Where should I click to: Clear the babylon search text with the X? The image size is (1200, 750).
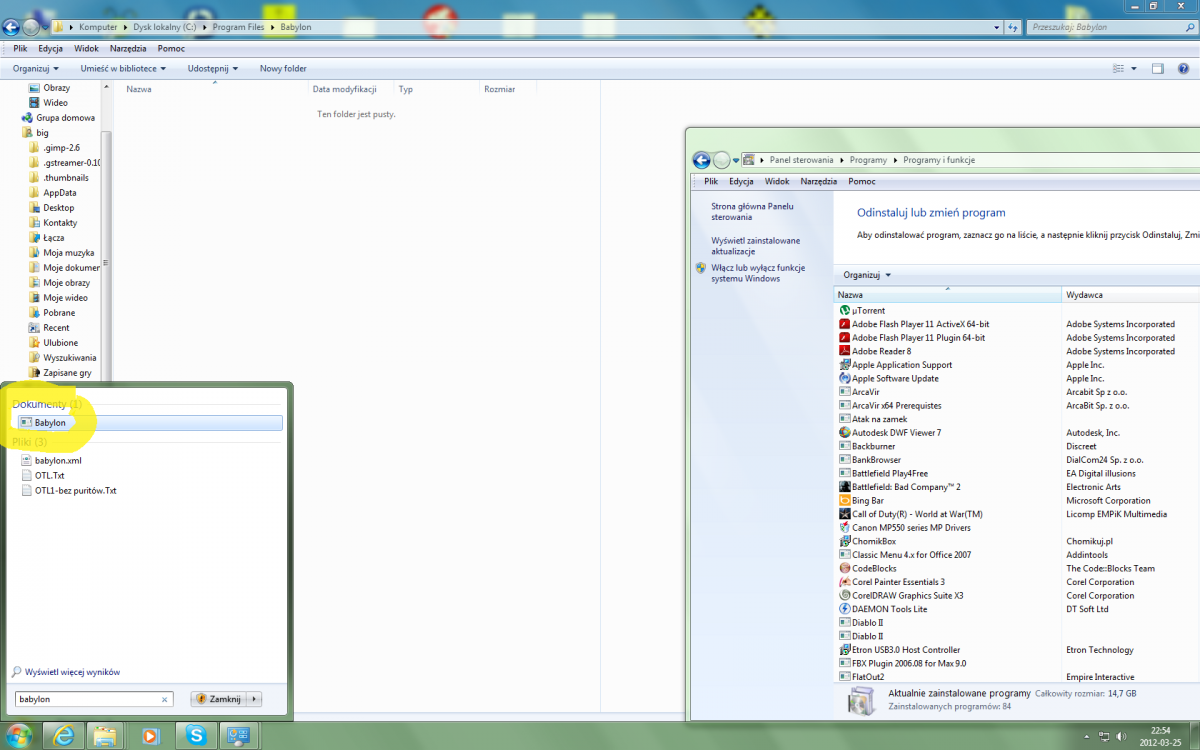pos(165,699)
